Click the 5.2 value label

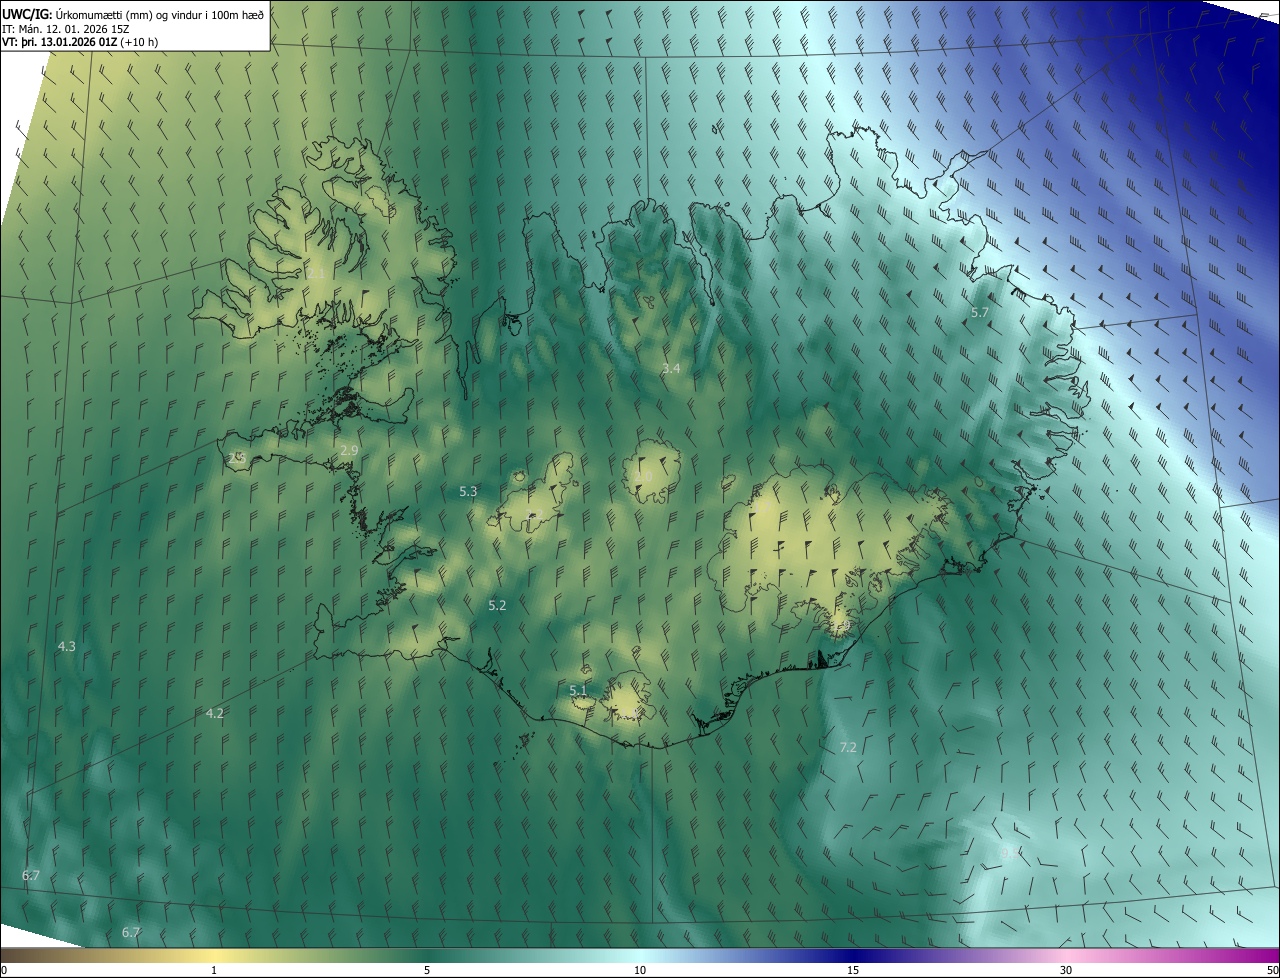497,606
